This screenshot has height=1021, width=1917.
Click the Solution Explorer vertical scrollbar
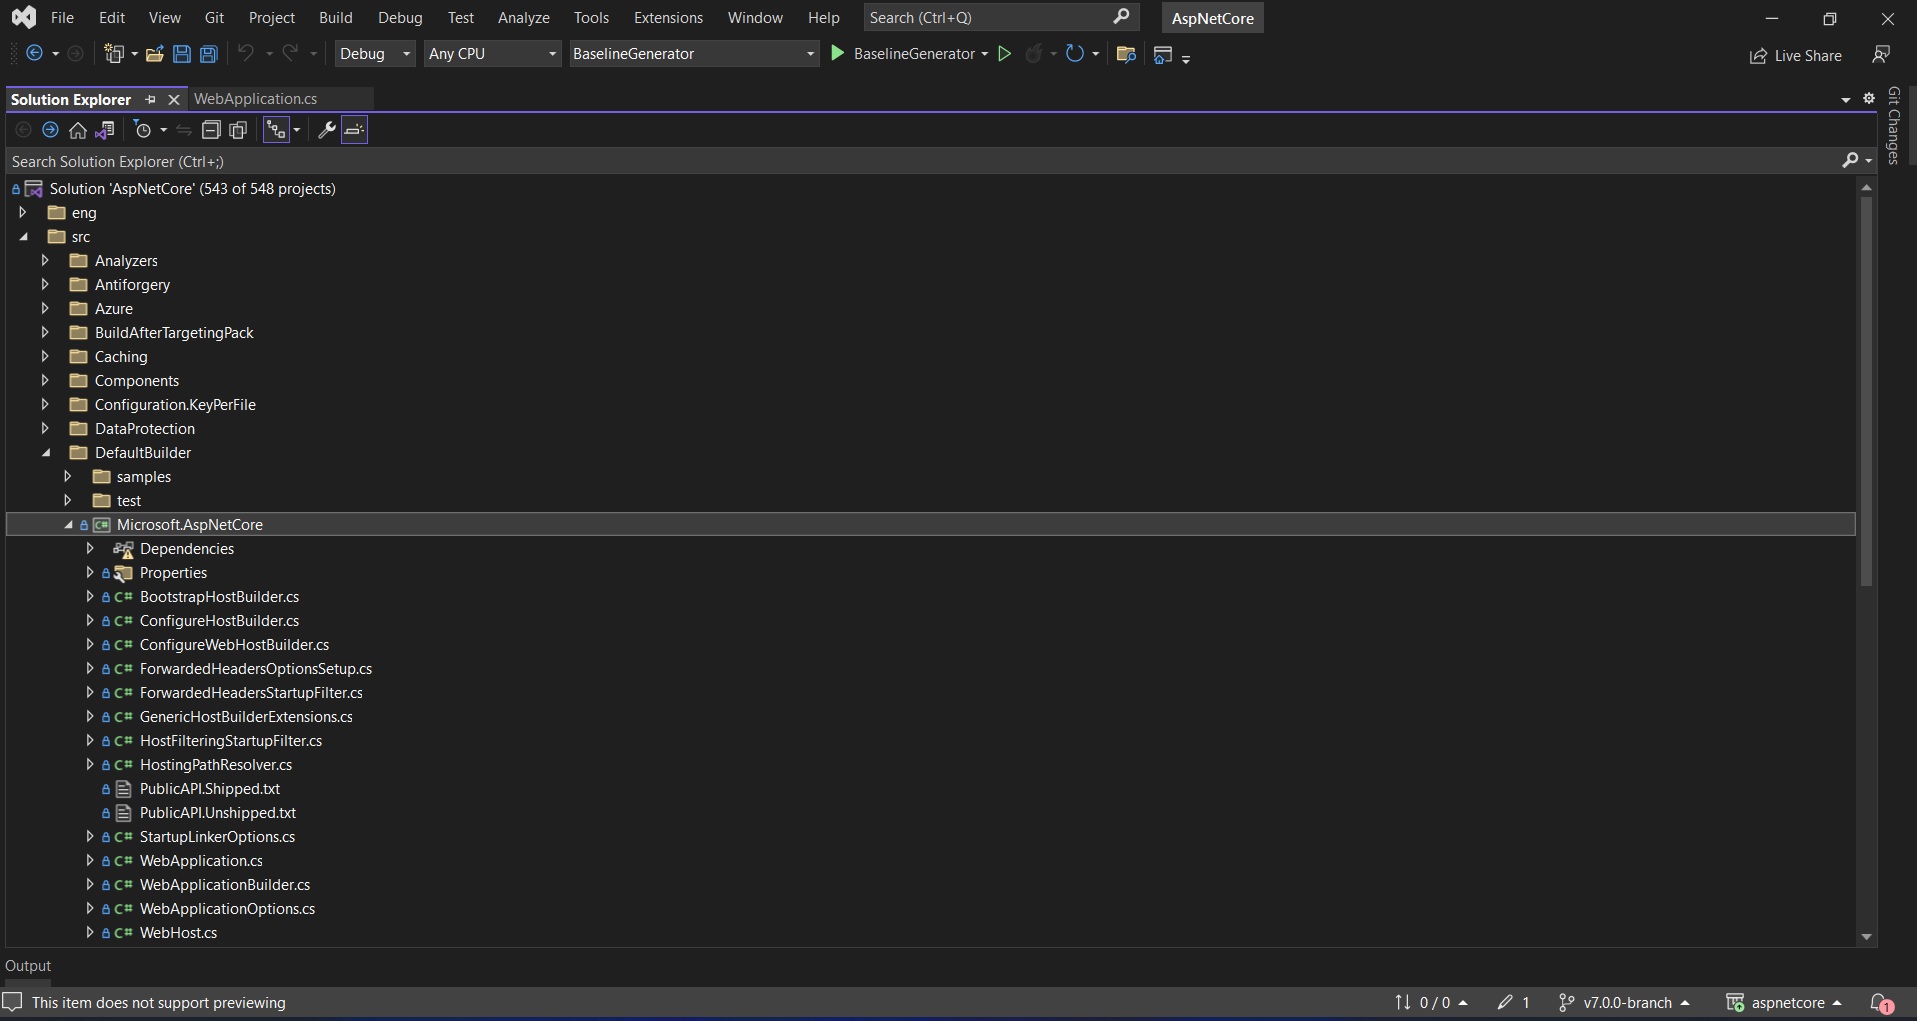tap(1866, 390)
